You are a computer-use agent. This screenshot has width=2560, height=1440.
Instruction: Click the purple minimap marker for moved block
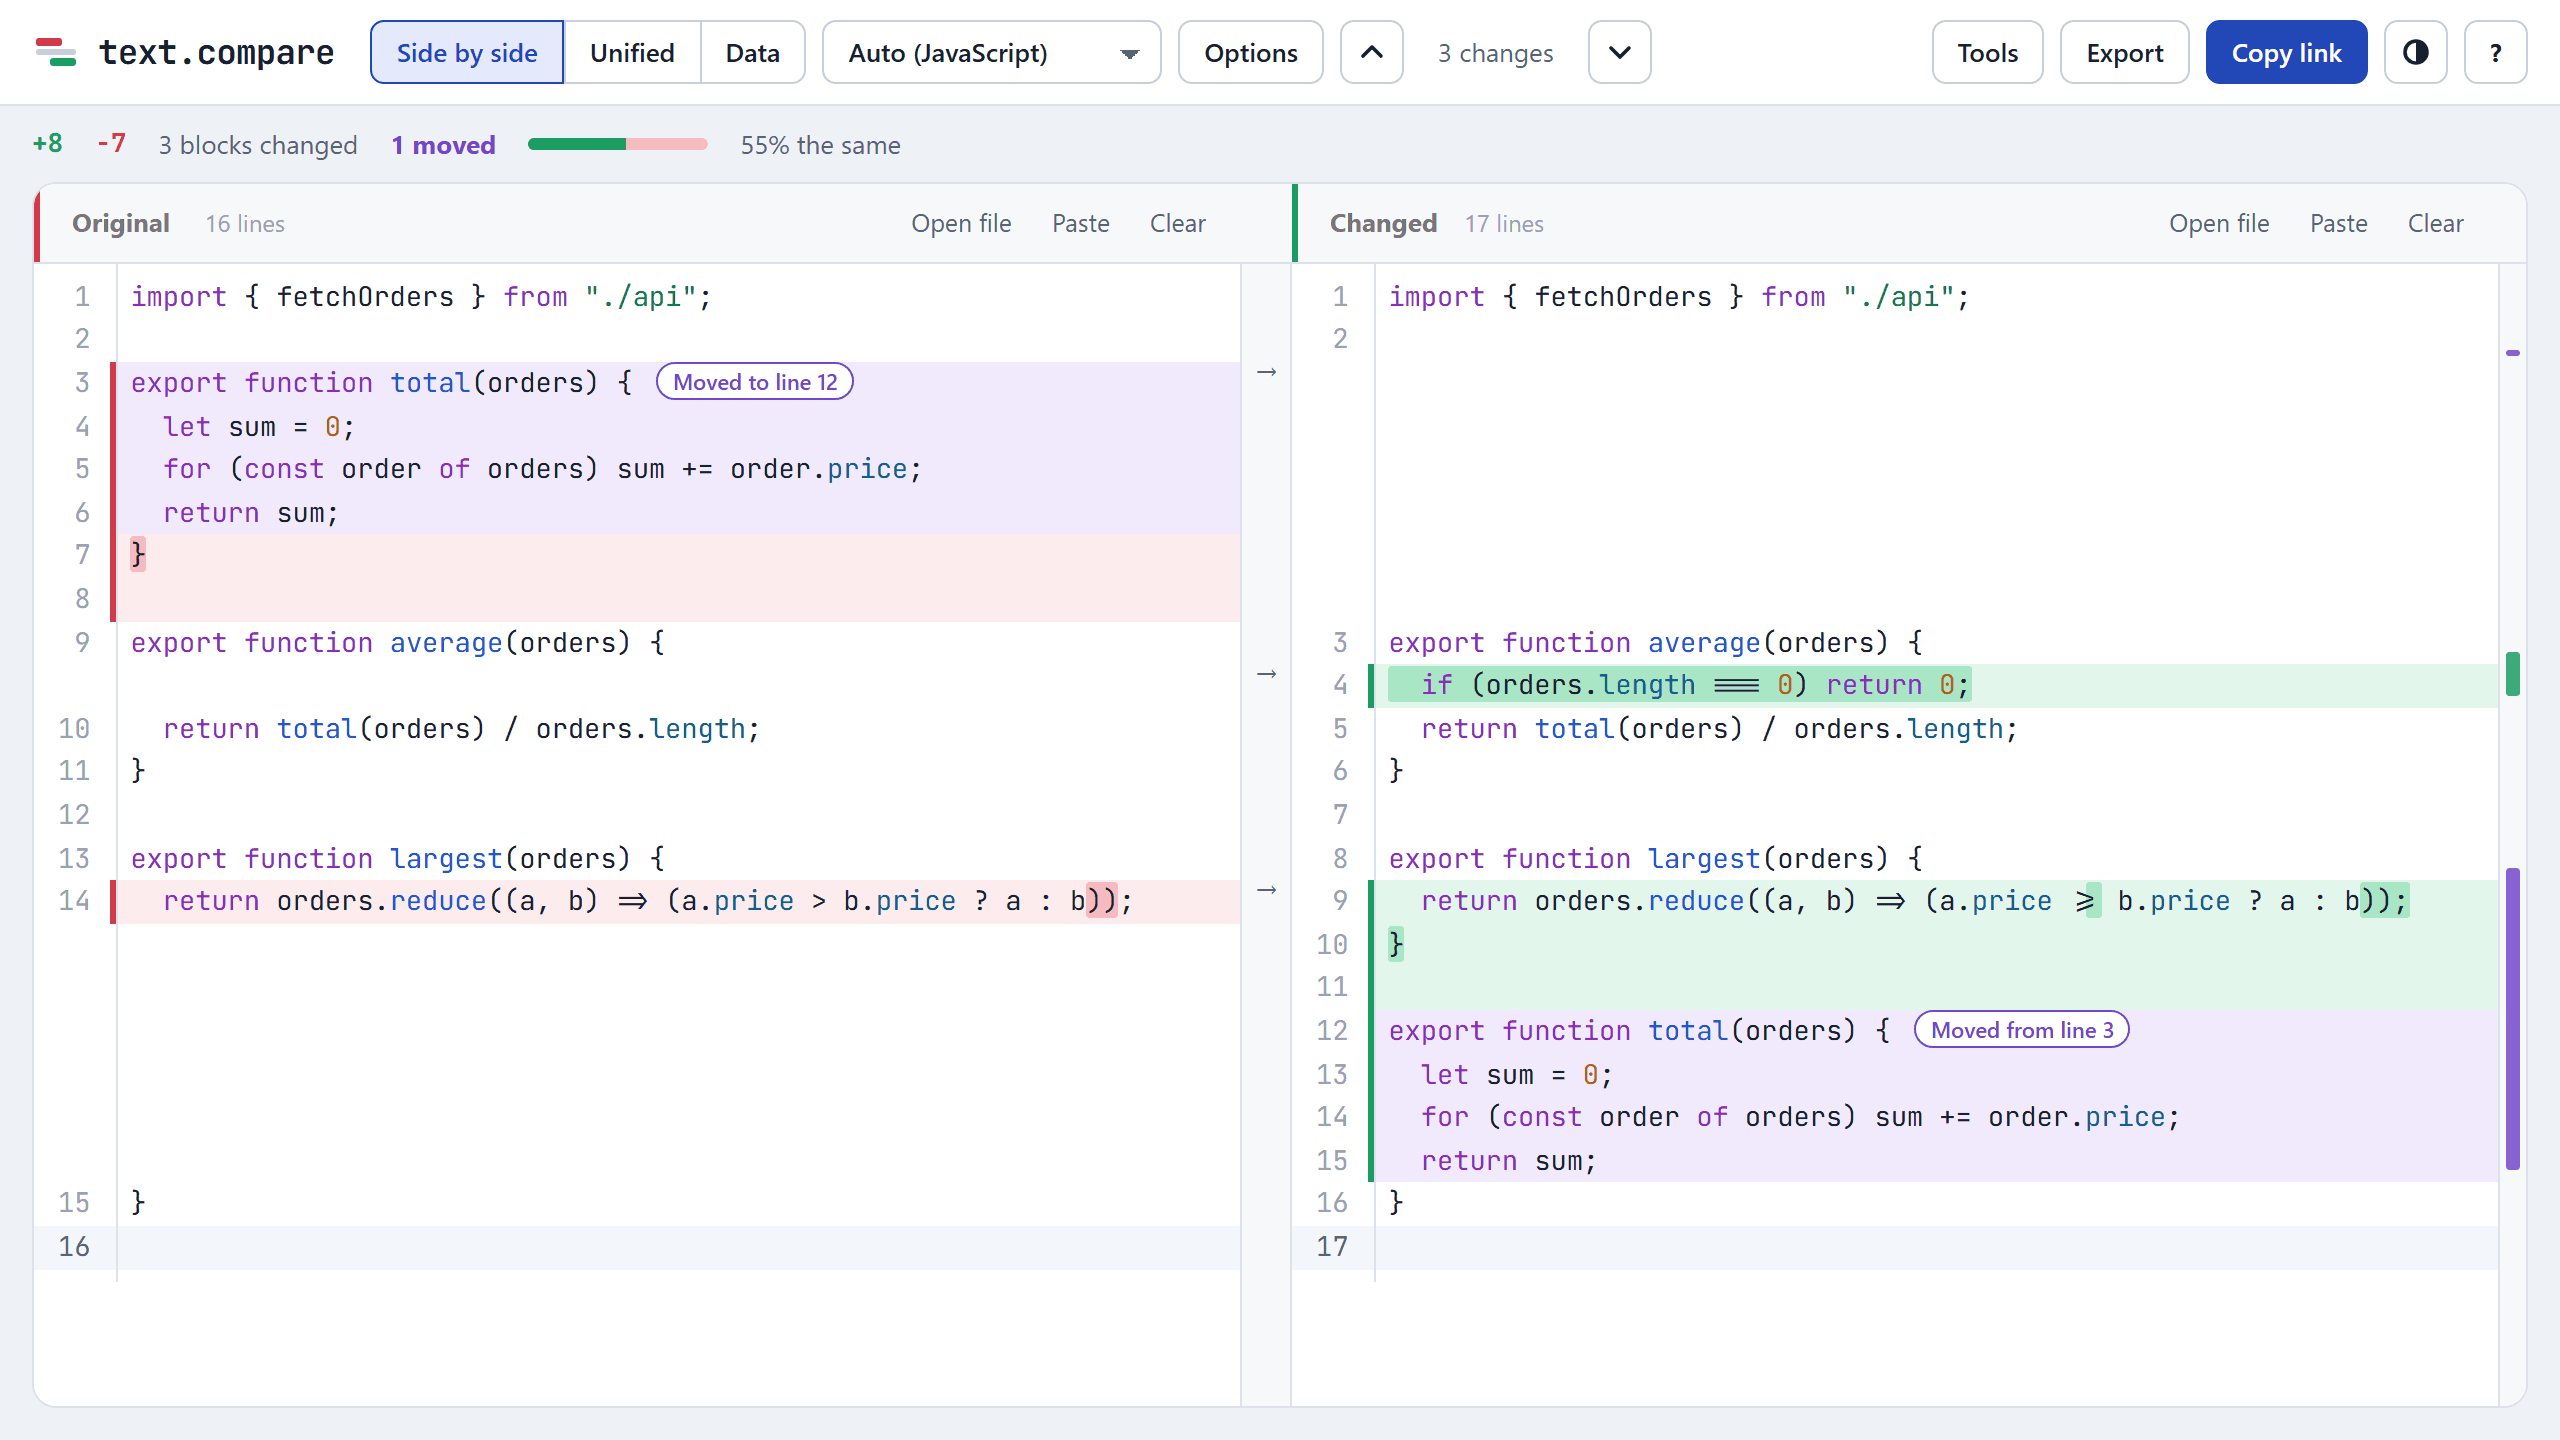click(2513, 1018)
